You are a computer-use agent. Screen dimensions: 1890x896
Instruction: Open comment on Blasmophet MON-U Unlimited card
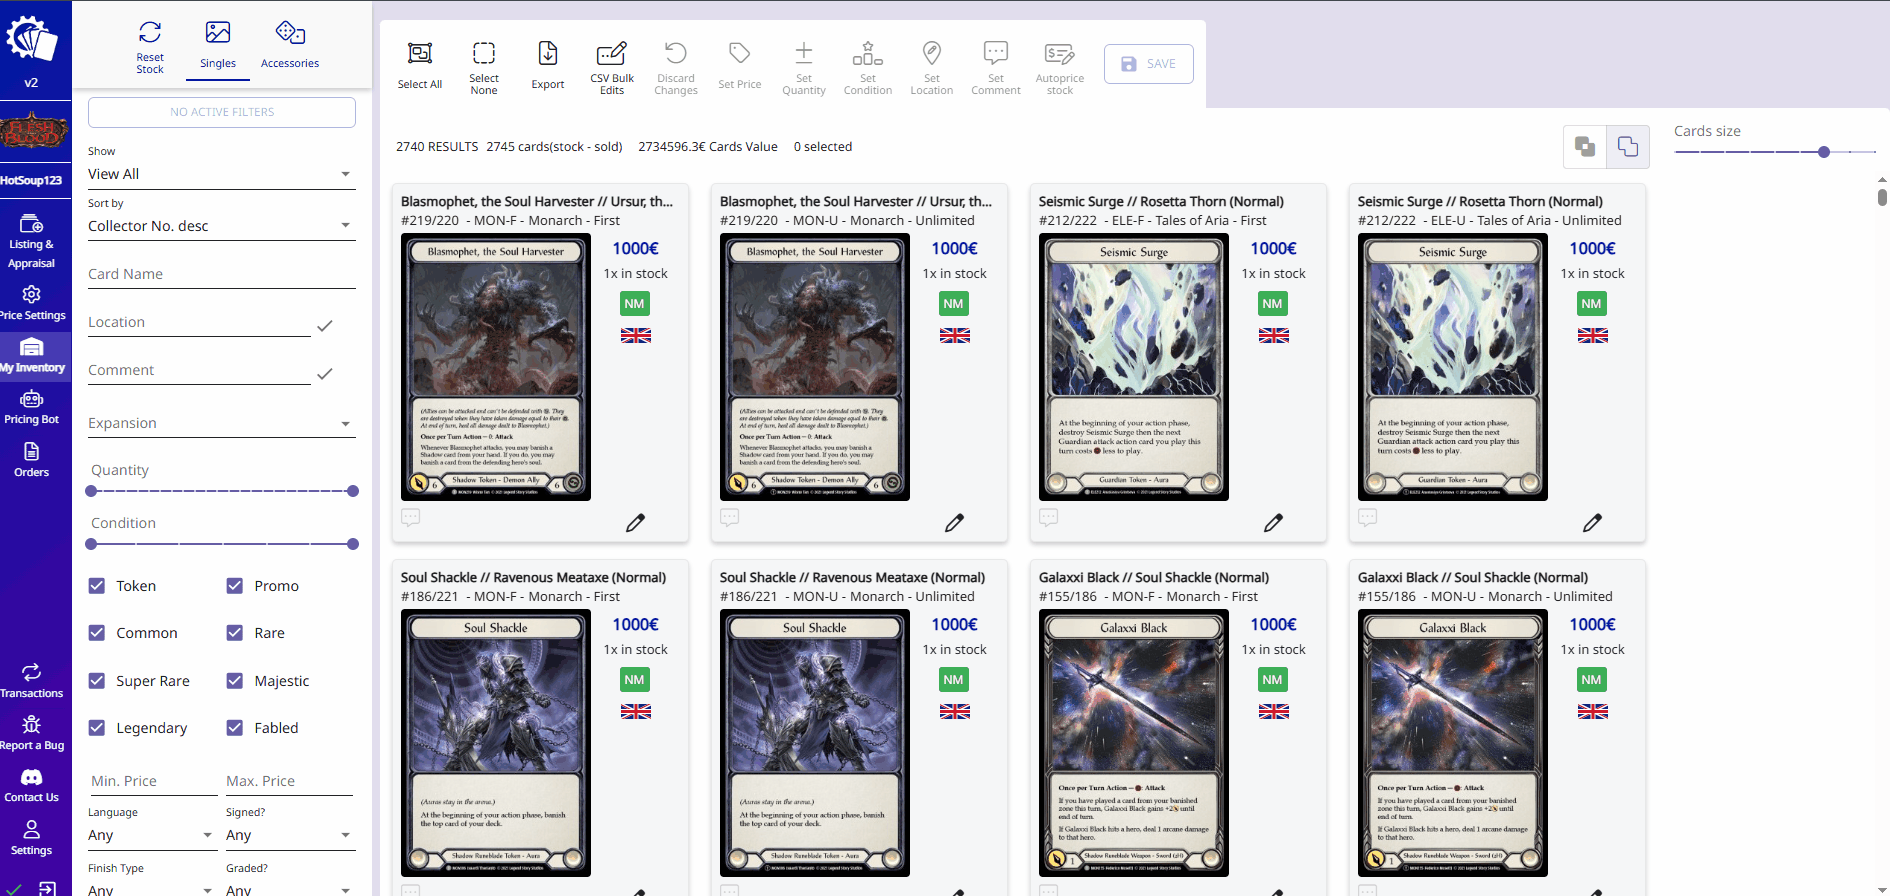[730, 517]
